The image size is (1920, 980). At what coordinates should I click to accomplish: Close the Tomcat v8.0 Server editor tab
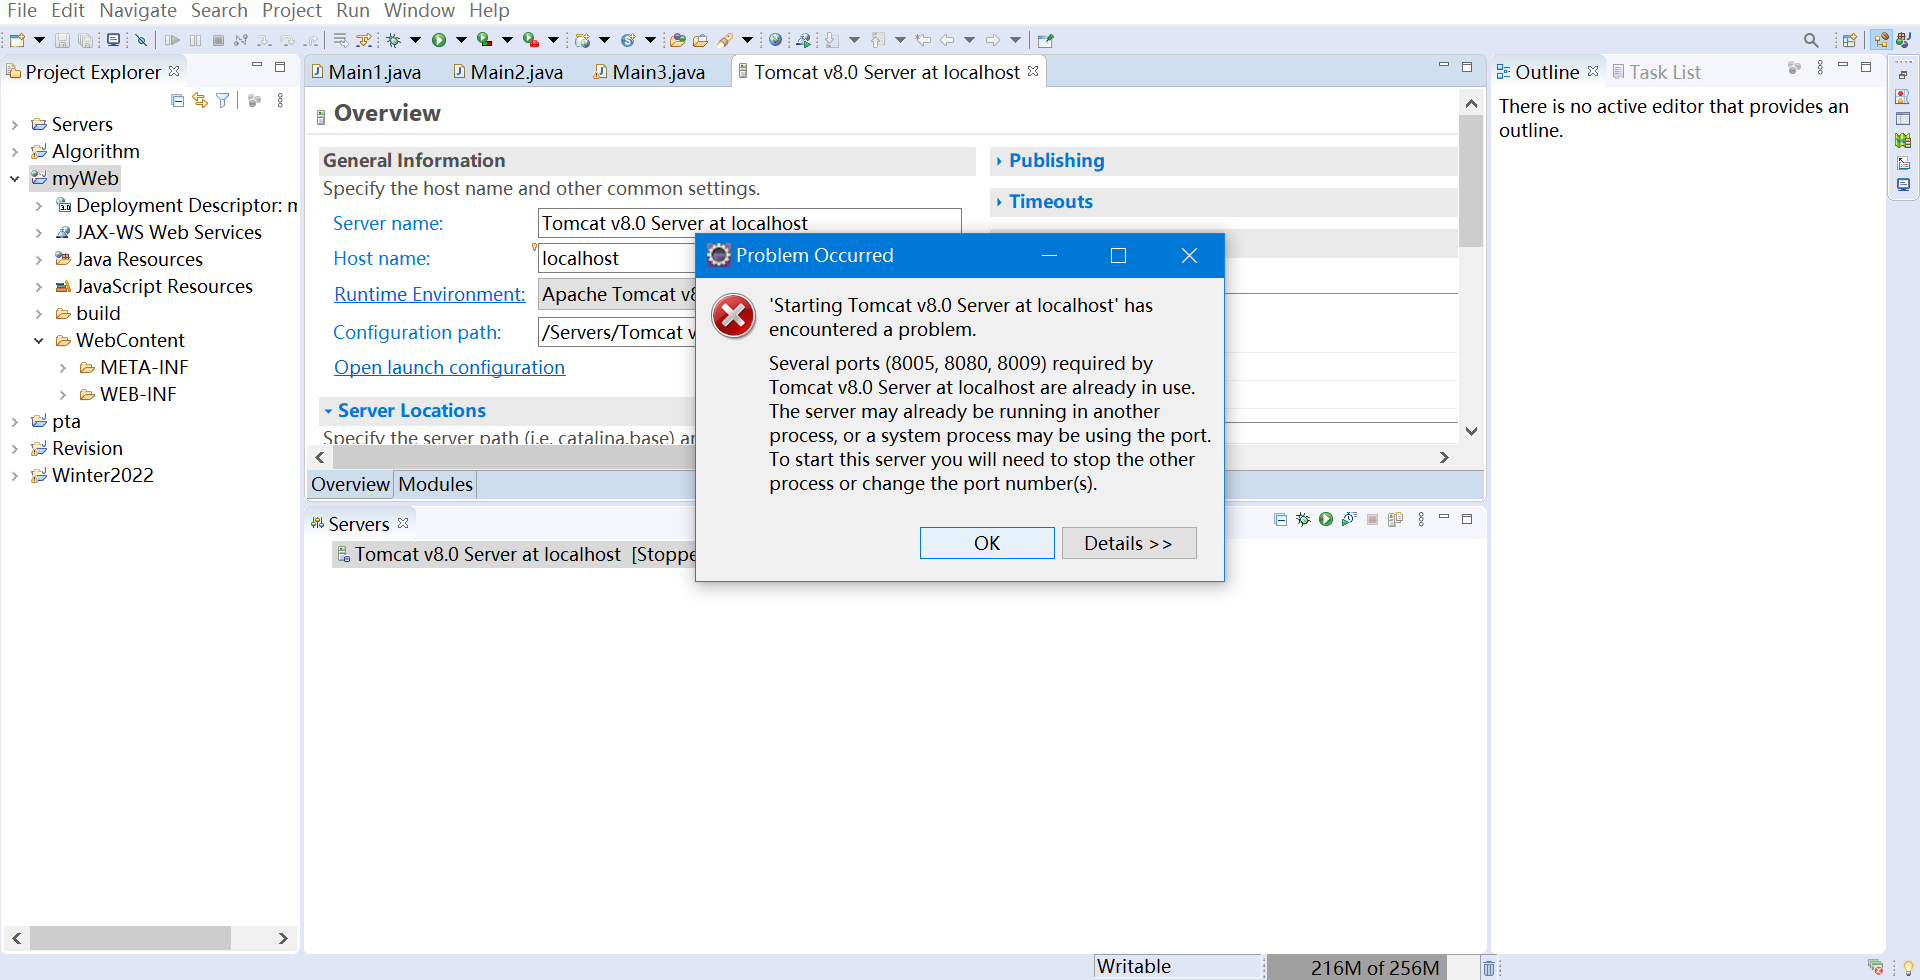coord(1033,71)
